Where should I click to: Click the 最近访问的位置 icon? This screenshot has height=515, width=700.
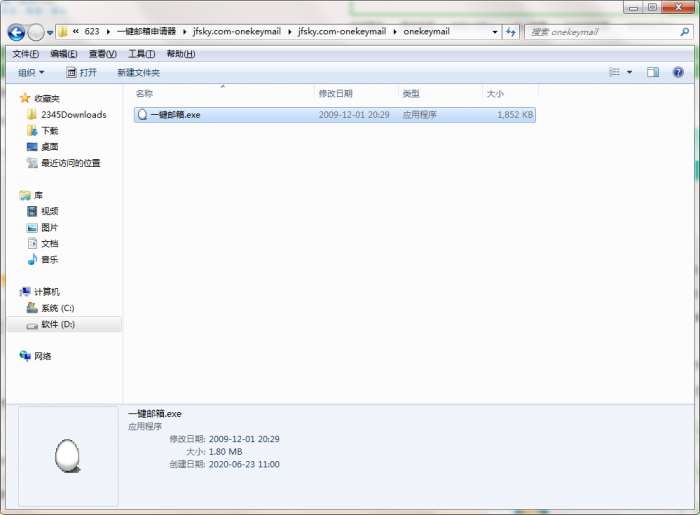pos(32,163)
